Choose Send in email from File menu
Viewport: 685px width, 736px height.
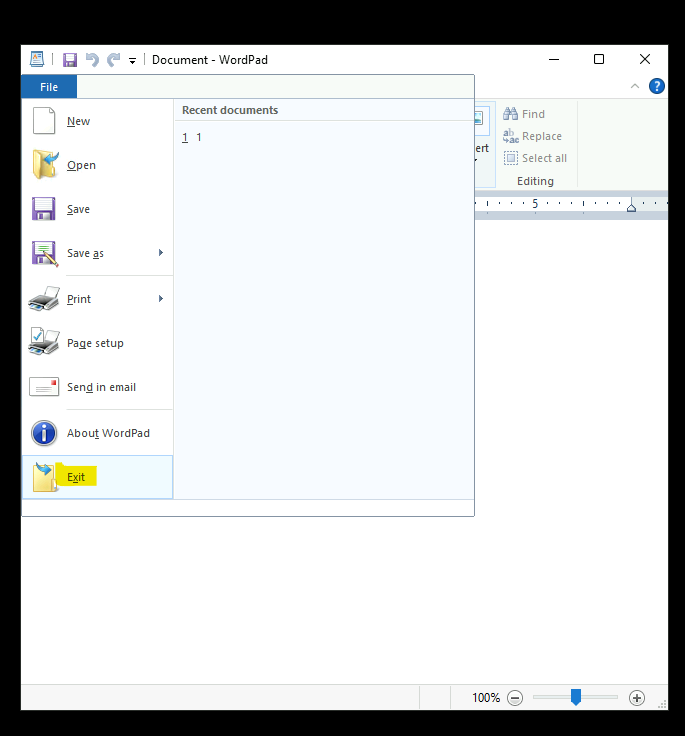pyautogui.click(x=97, y=387)
